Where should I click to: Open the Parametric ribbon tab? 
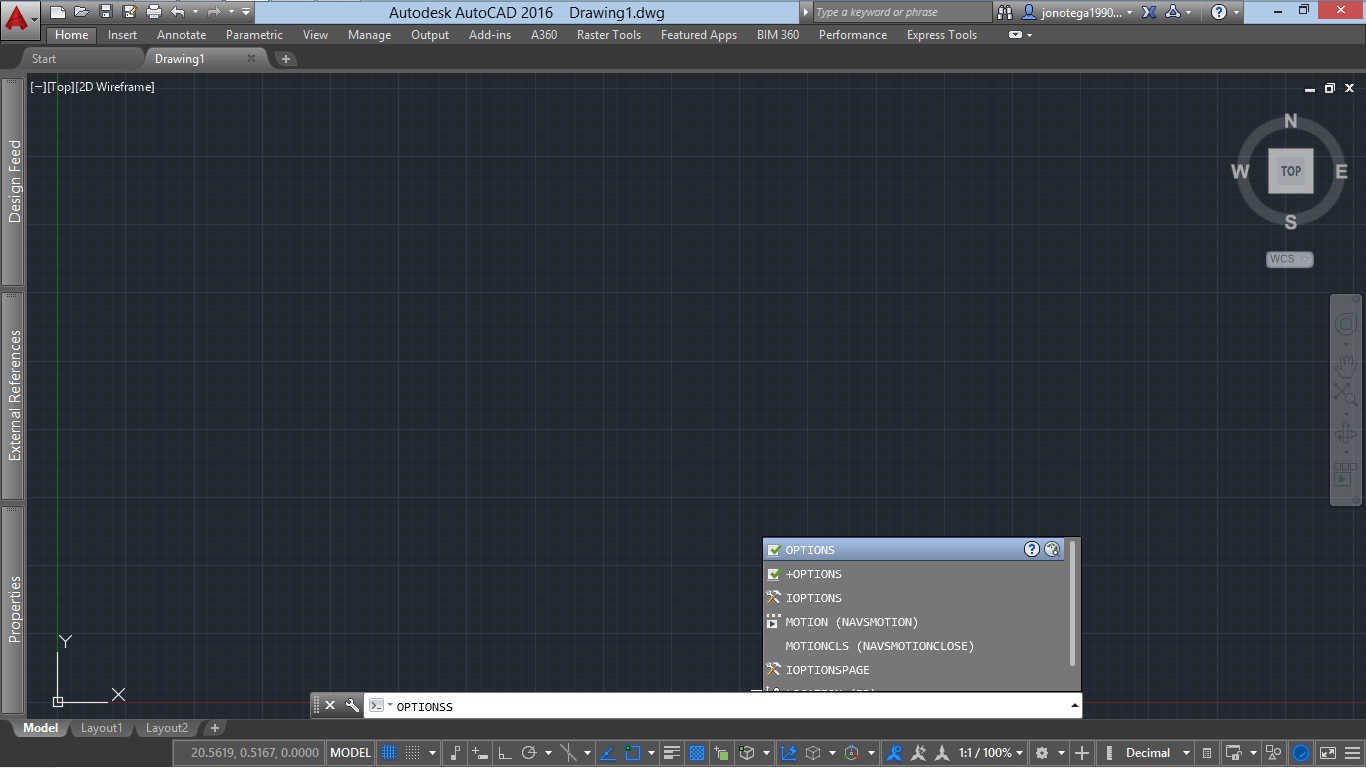(254, 35)
